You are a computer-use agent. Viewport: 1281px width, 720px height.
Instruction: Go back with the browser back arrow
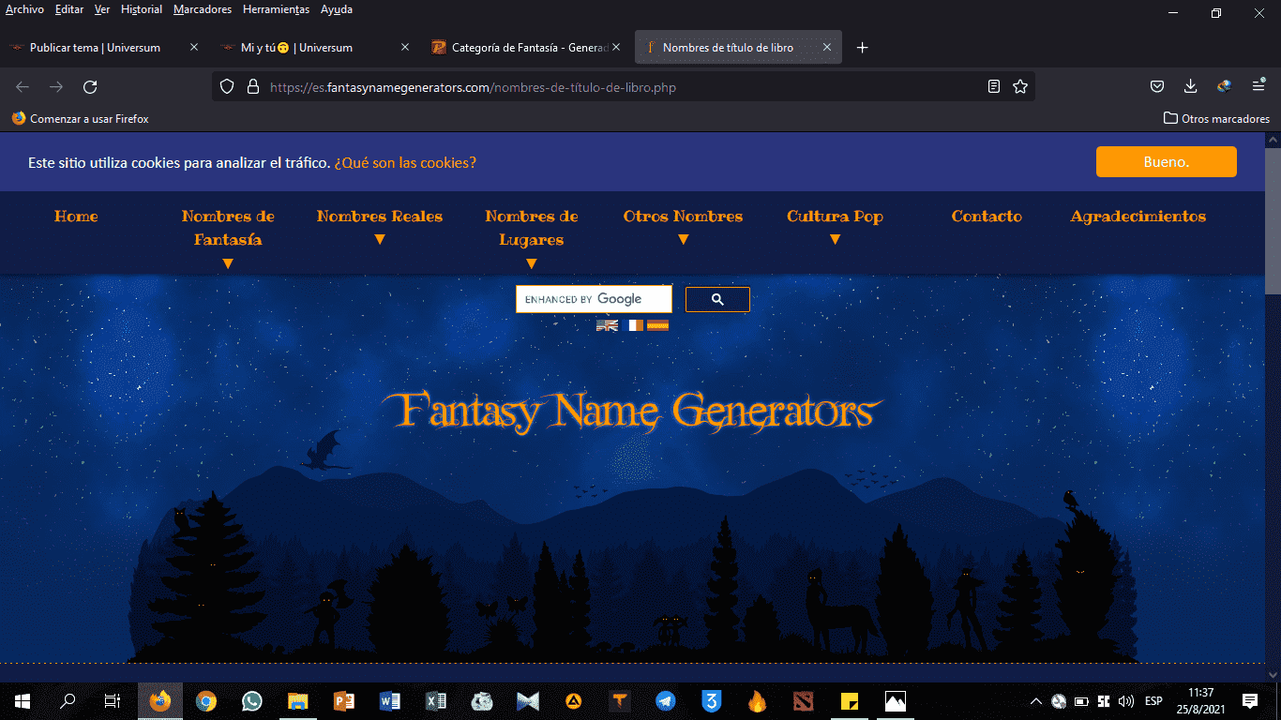coord(22,87)
